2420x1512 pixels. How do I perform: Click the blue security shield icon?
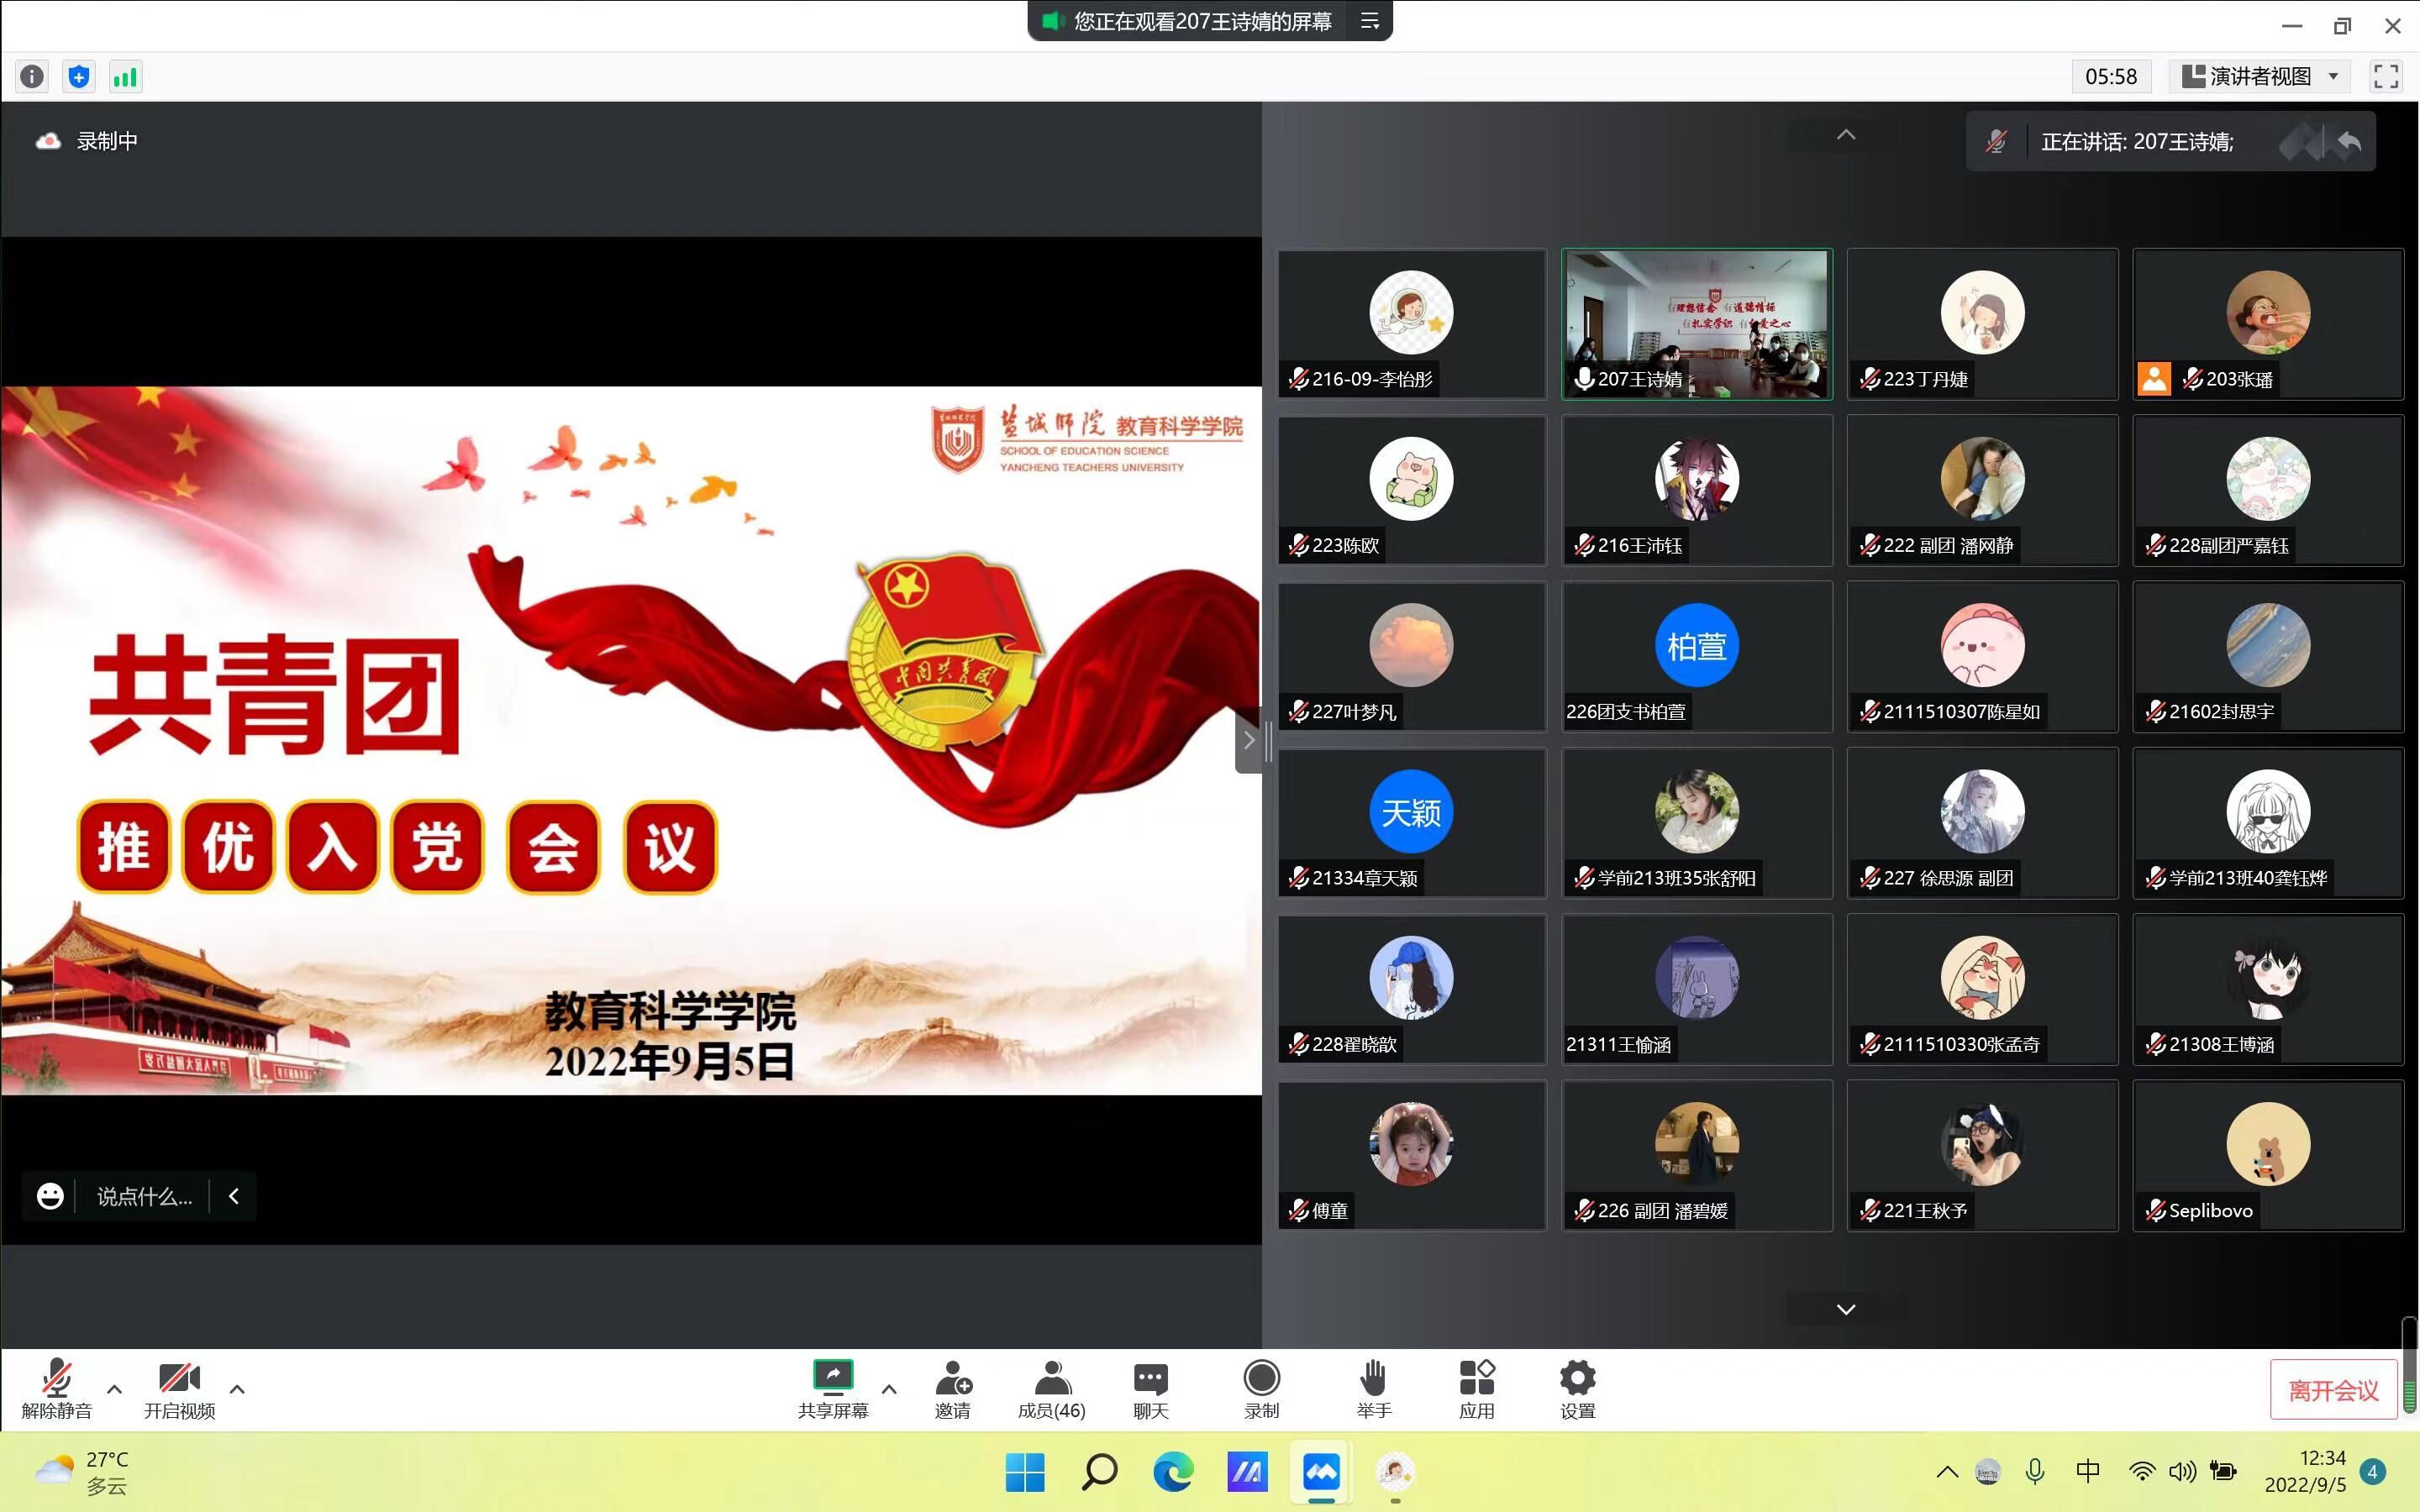79,76
